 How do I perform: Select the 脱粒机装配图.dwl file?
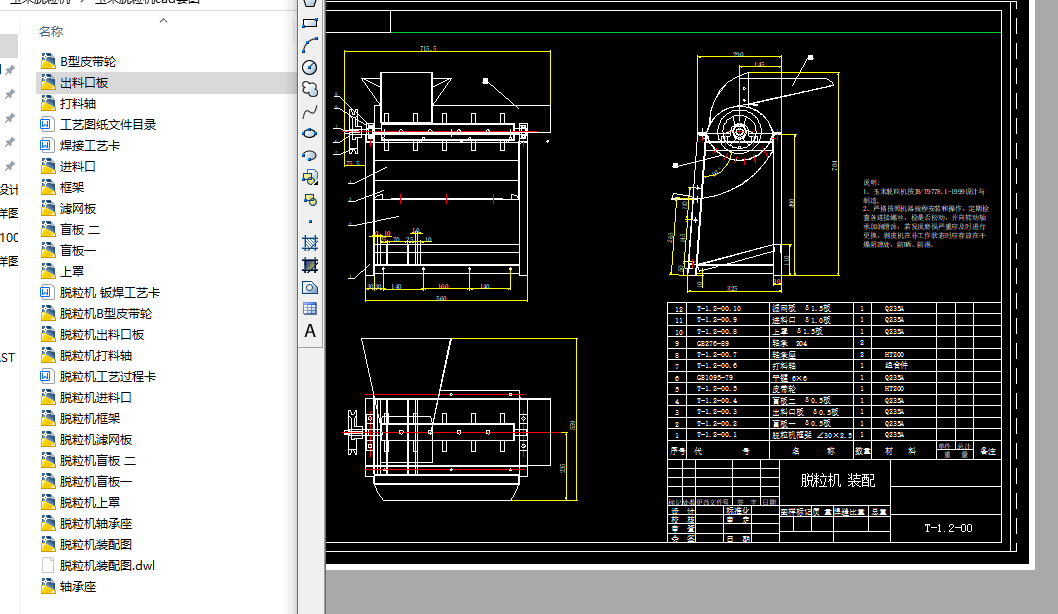coord(107,565)
